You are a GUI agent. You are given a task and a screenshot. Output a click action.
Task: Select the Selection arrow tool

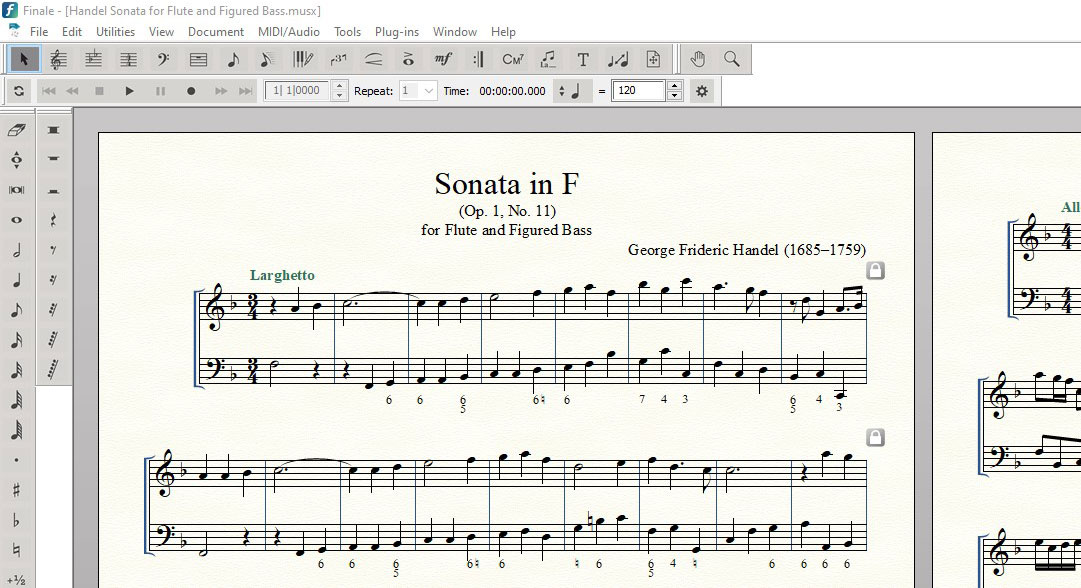(24, 59)
